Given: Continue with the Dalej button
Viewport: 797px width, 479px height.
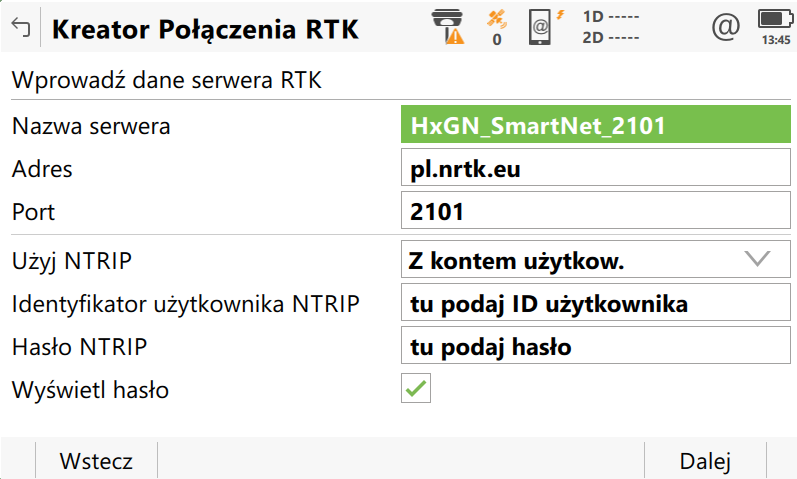Looking at the screenshot, I should click(x=705, y=461).
